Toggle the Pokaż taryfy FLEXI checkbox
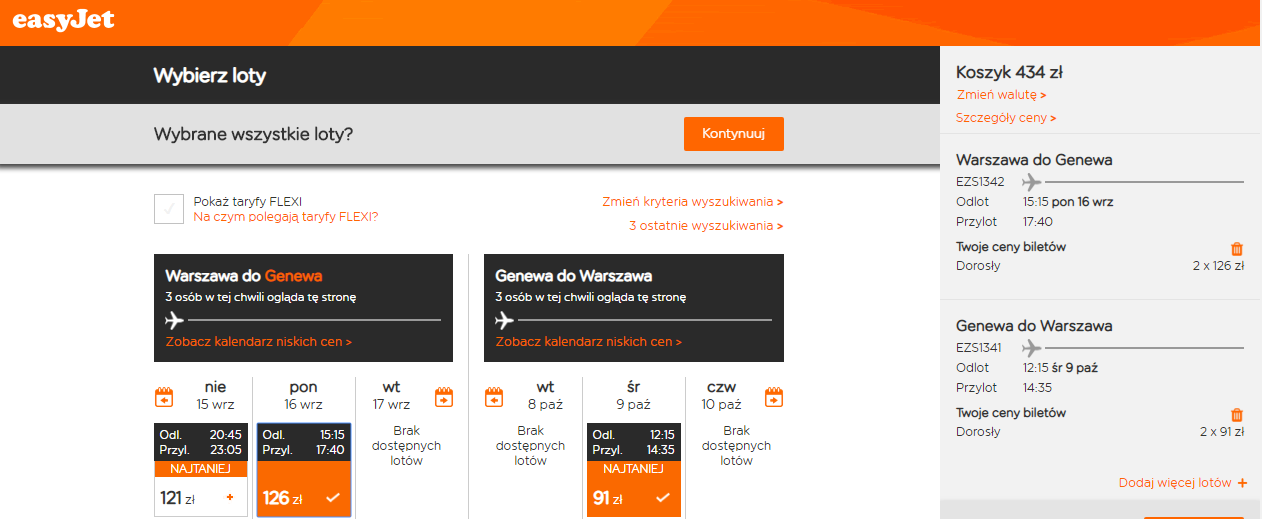Screen dimensions: 1262x519 point(169,209)
